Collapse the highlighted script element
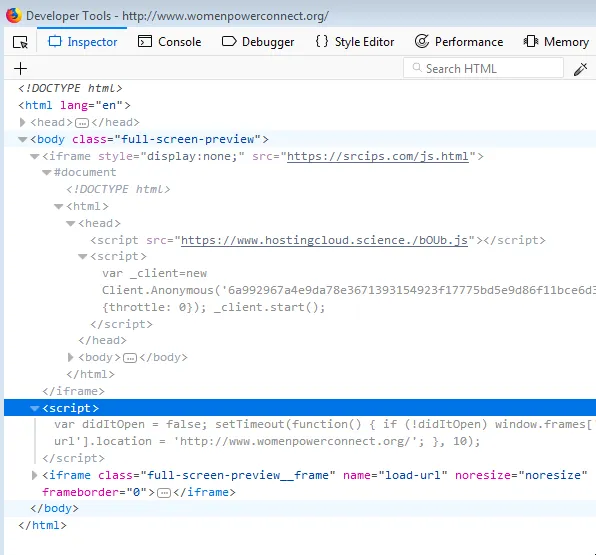 click(35, 408)
